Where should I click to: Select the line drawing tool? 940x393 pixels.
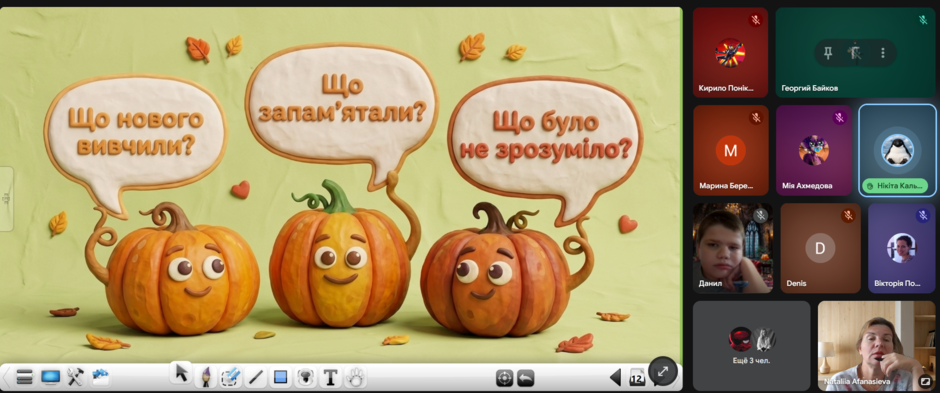[x=256, y=377]
